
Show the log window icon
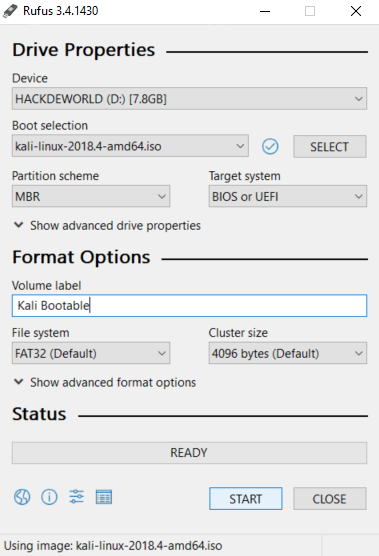104,497
